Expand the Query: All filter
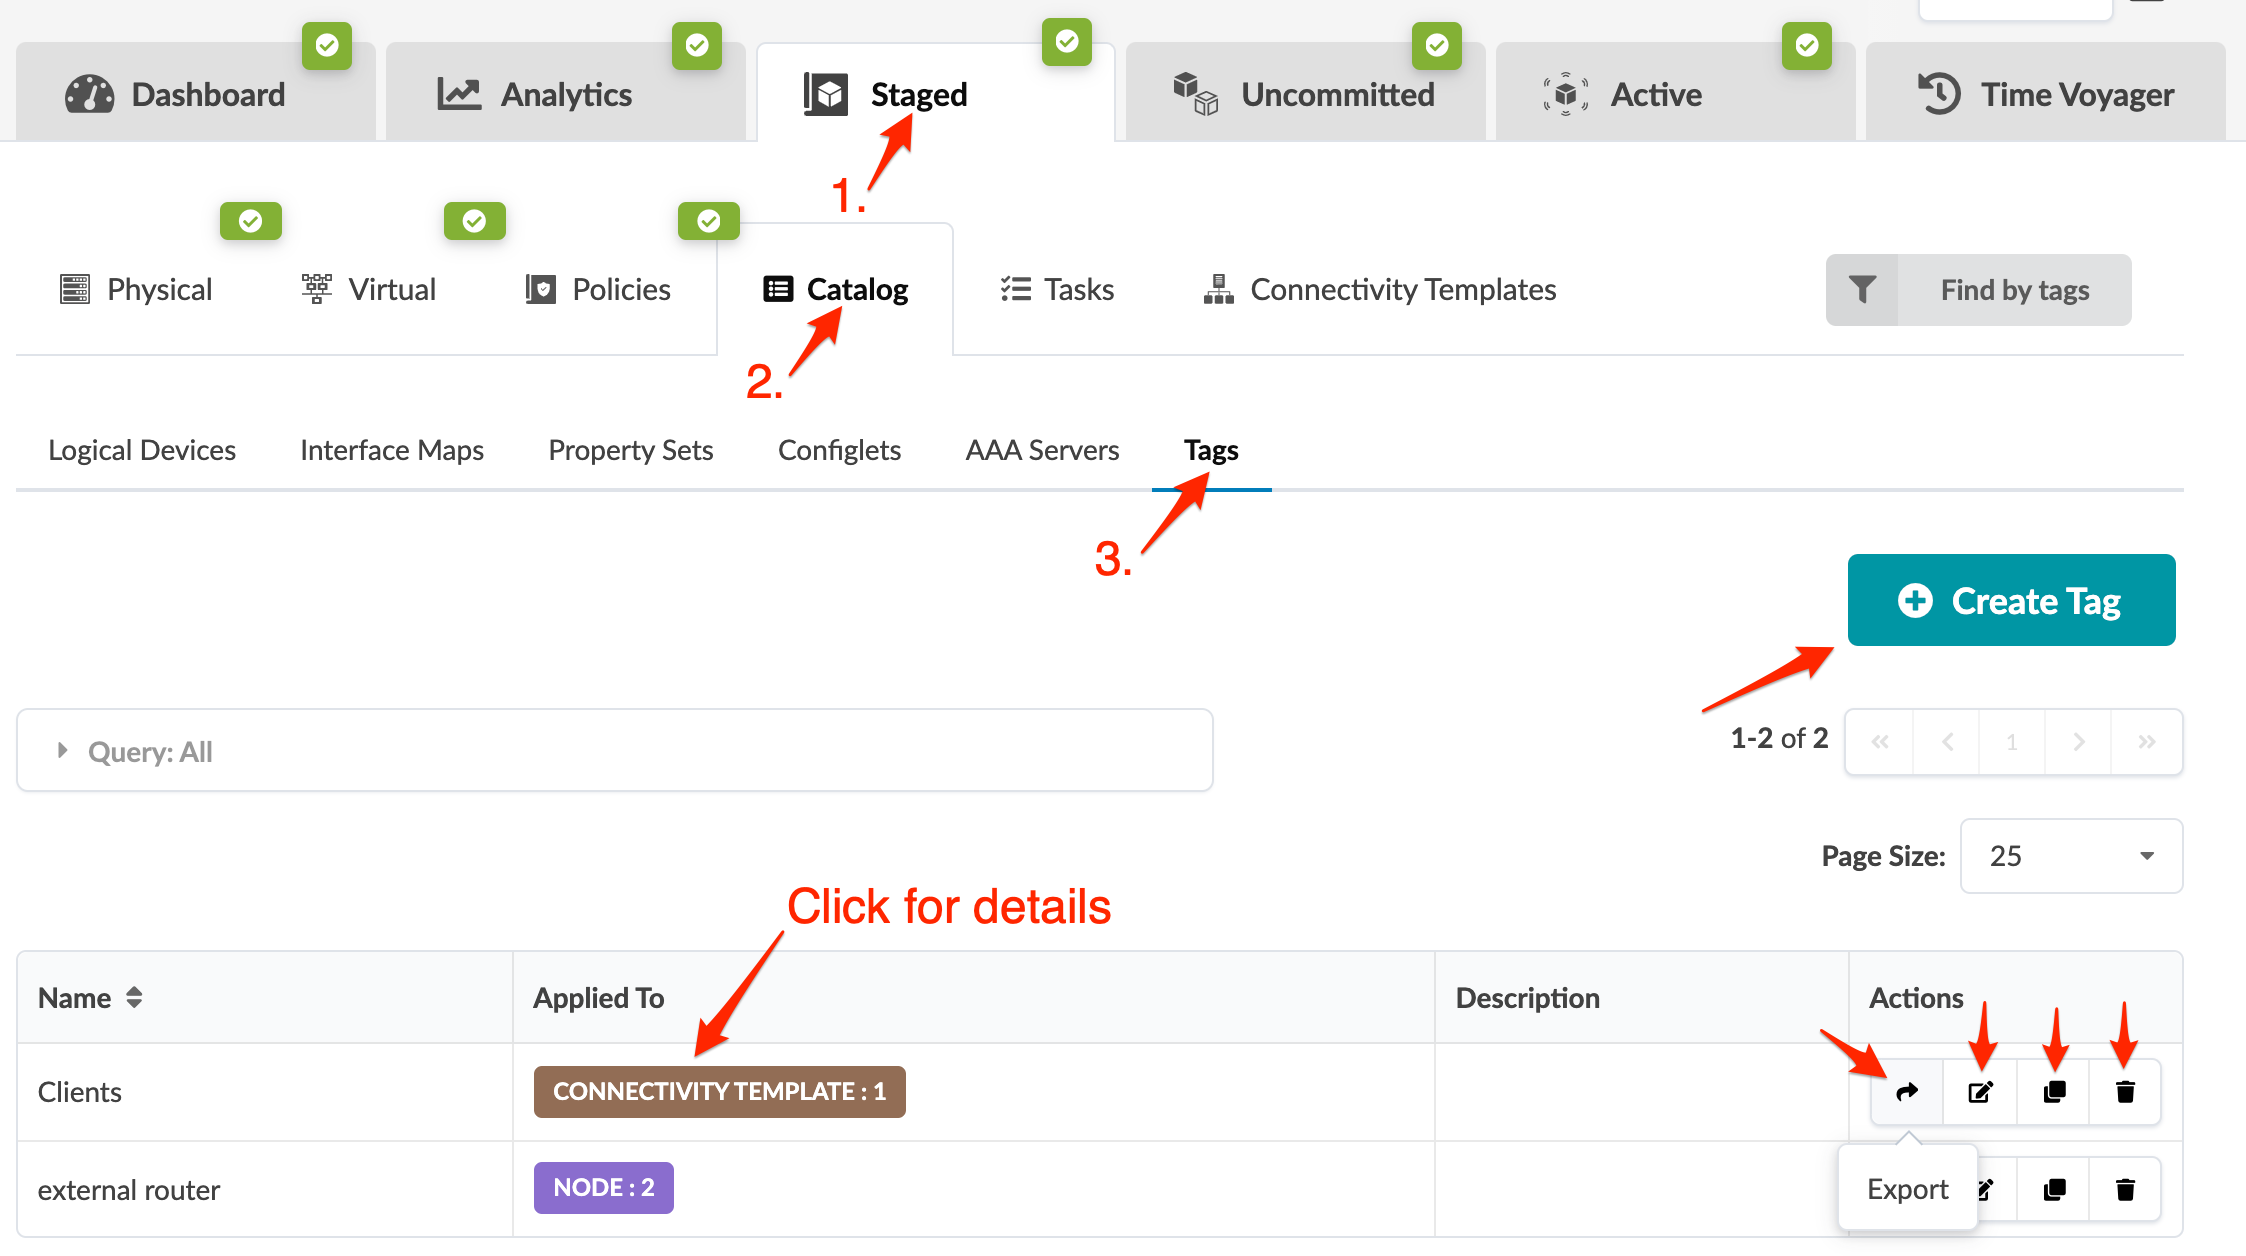 [63, 751]
